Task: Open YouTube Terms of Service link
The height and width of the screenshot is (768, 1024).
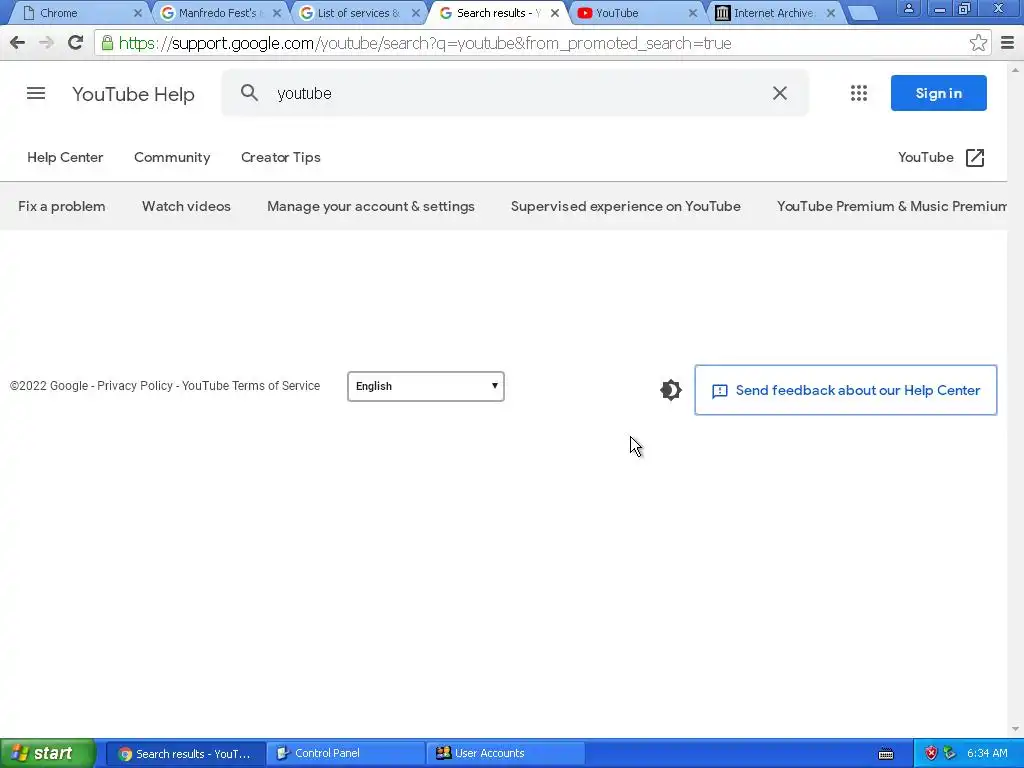Action: [251, 386]
